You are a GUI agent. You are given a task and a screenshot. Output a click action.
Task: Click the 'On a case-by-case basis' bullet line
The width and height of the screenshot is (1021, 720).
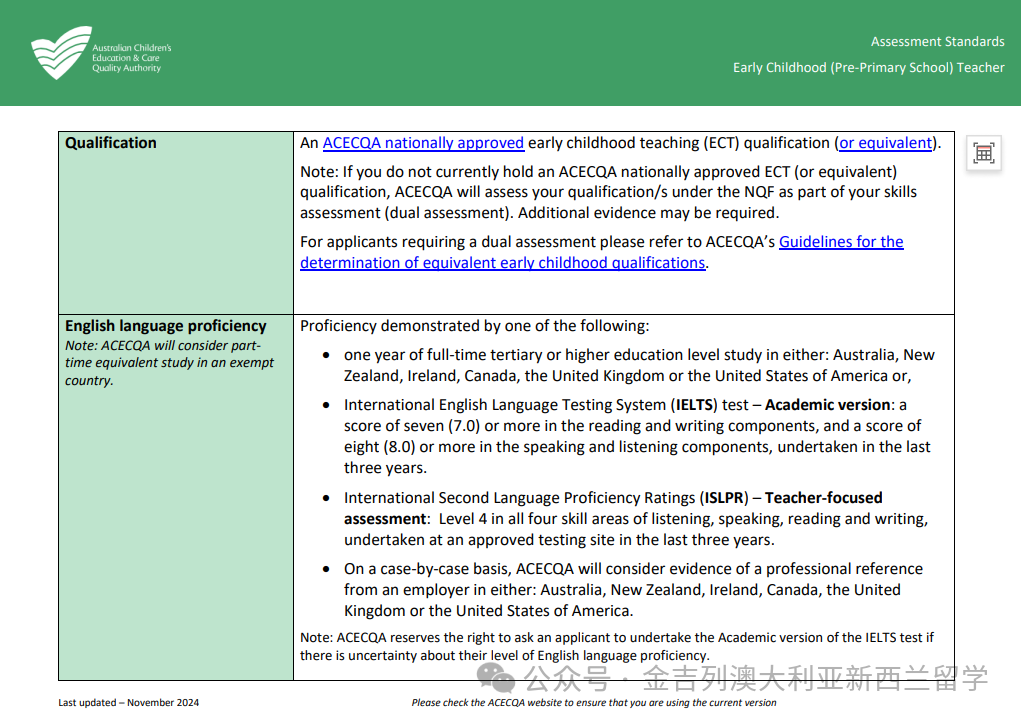pos(633,590)
